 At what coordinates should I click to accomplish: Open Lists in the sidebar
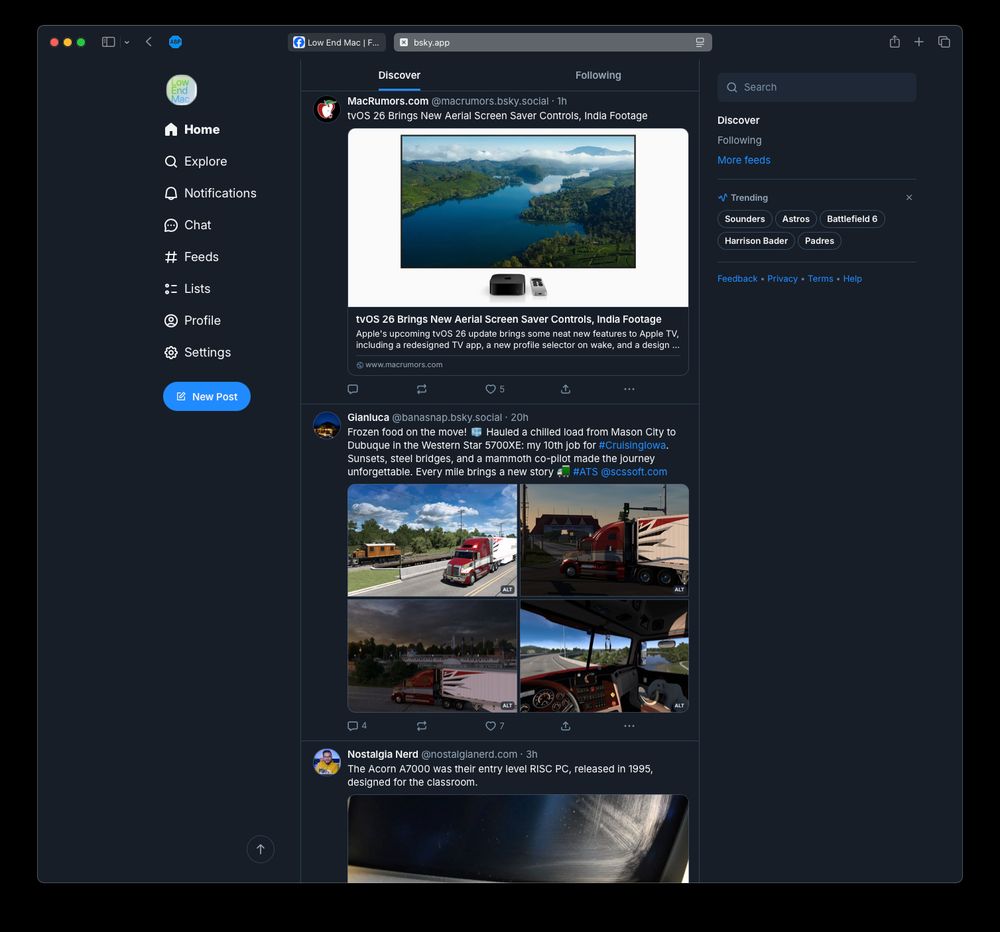click(x=187, y=289)
